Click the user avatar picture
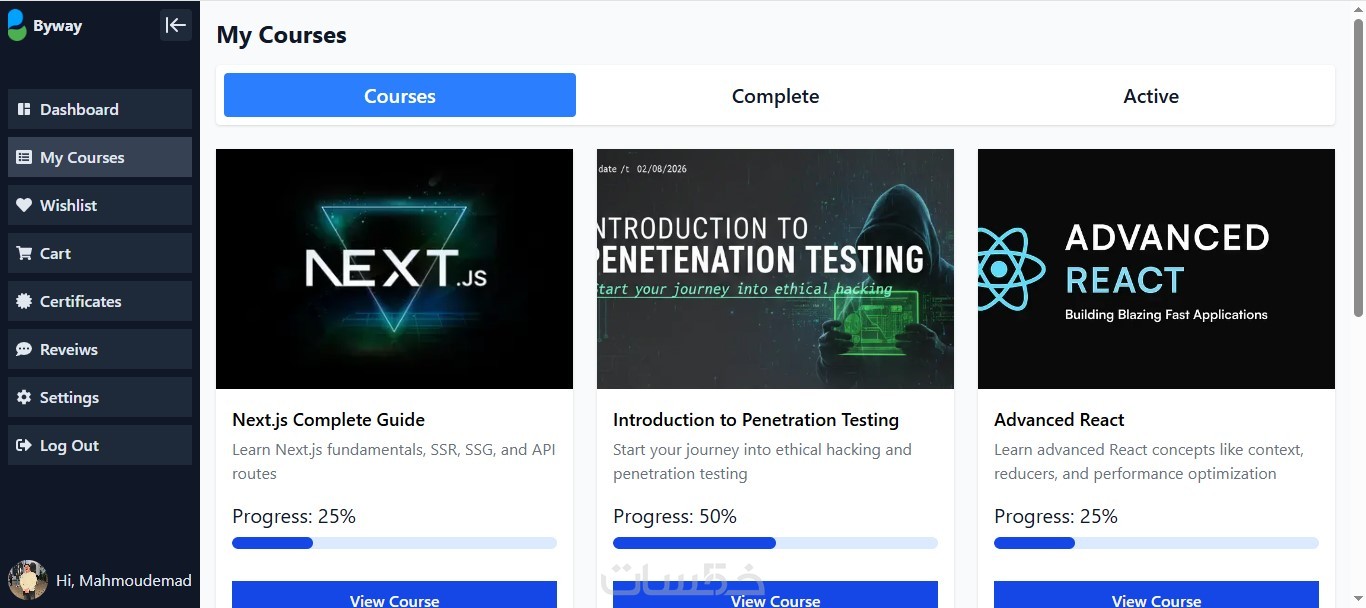Image resolution: width=1366 pixels, height=608 pixels. [x=28, y=580]
